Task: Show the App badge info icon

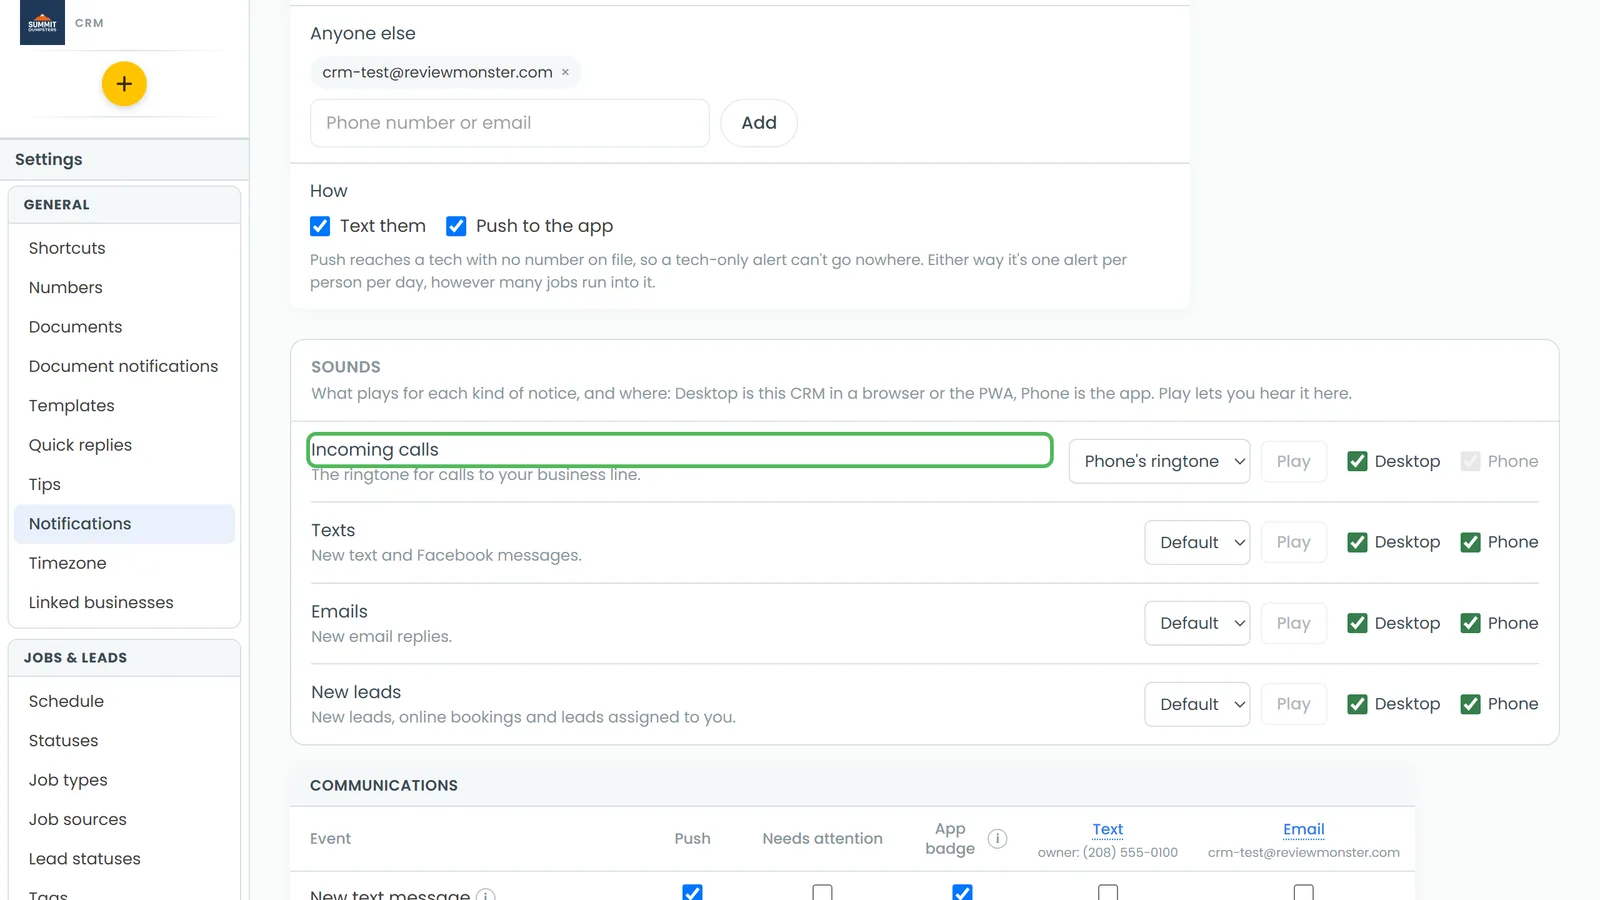Action: [x=997, y=839]
